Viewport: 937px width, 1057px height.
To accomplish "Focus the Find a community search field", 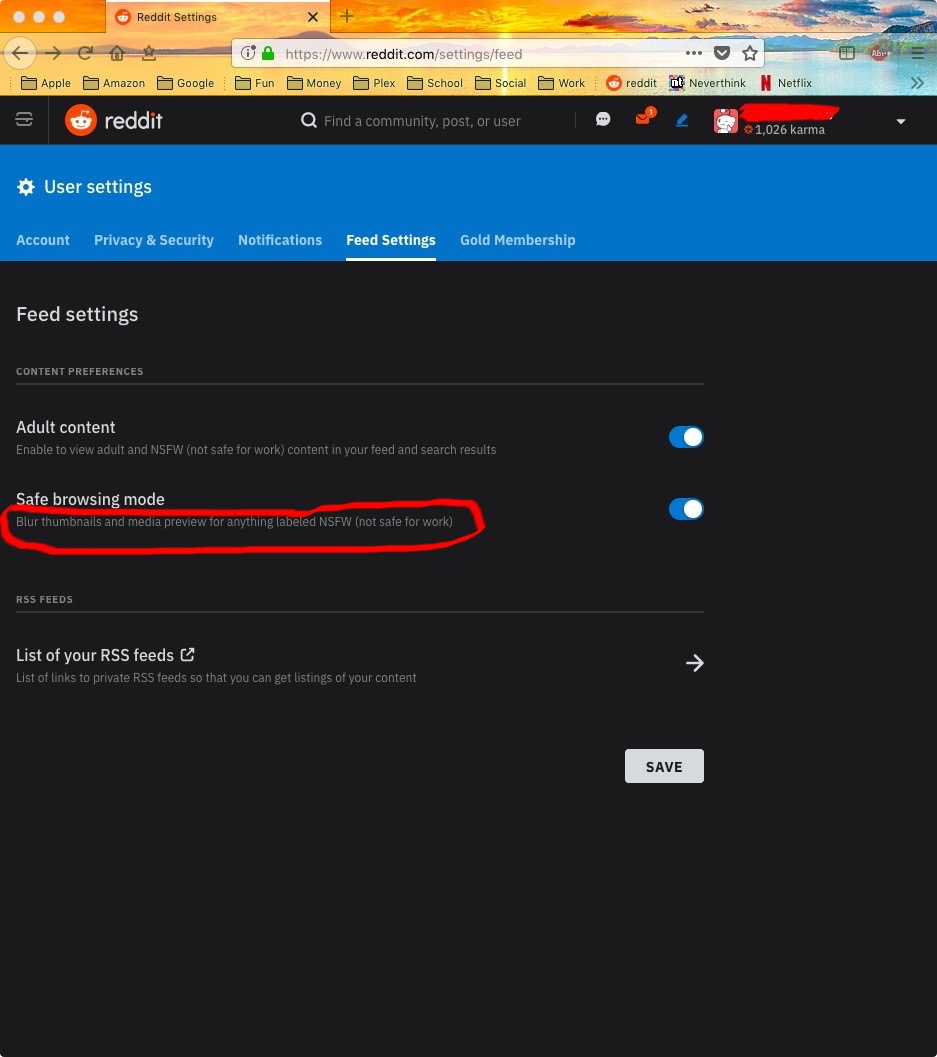I will pyautogui.click(x=434, y=121).
